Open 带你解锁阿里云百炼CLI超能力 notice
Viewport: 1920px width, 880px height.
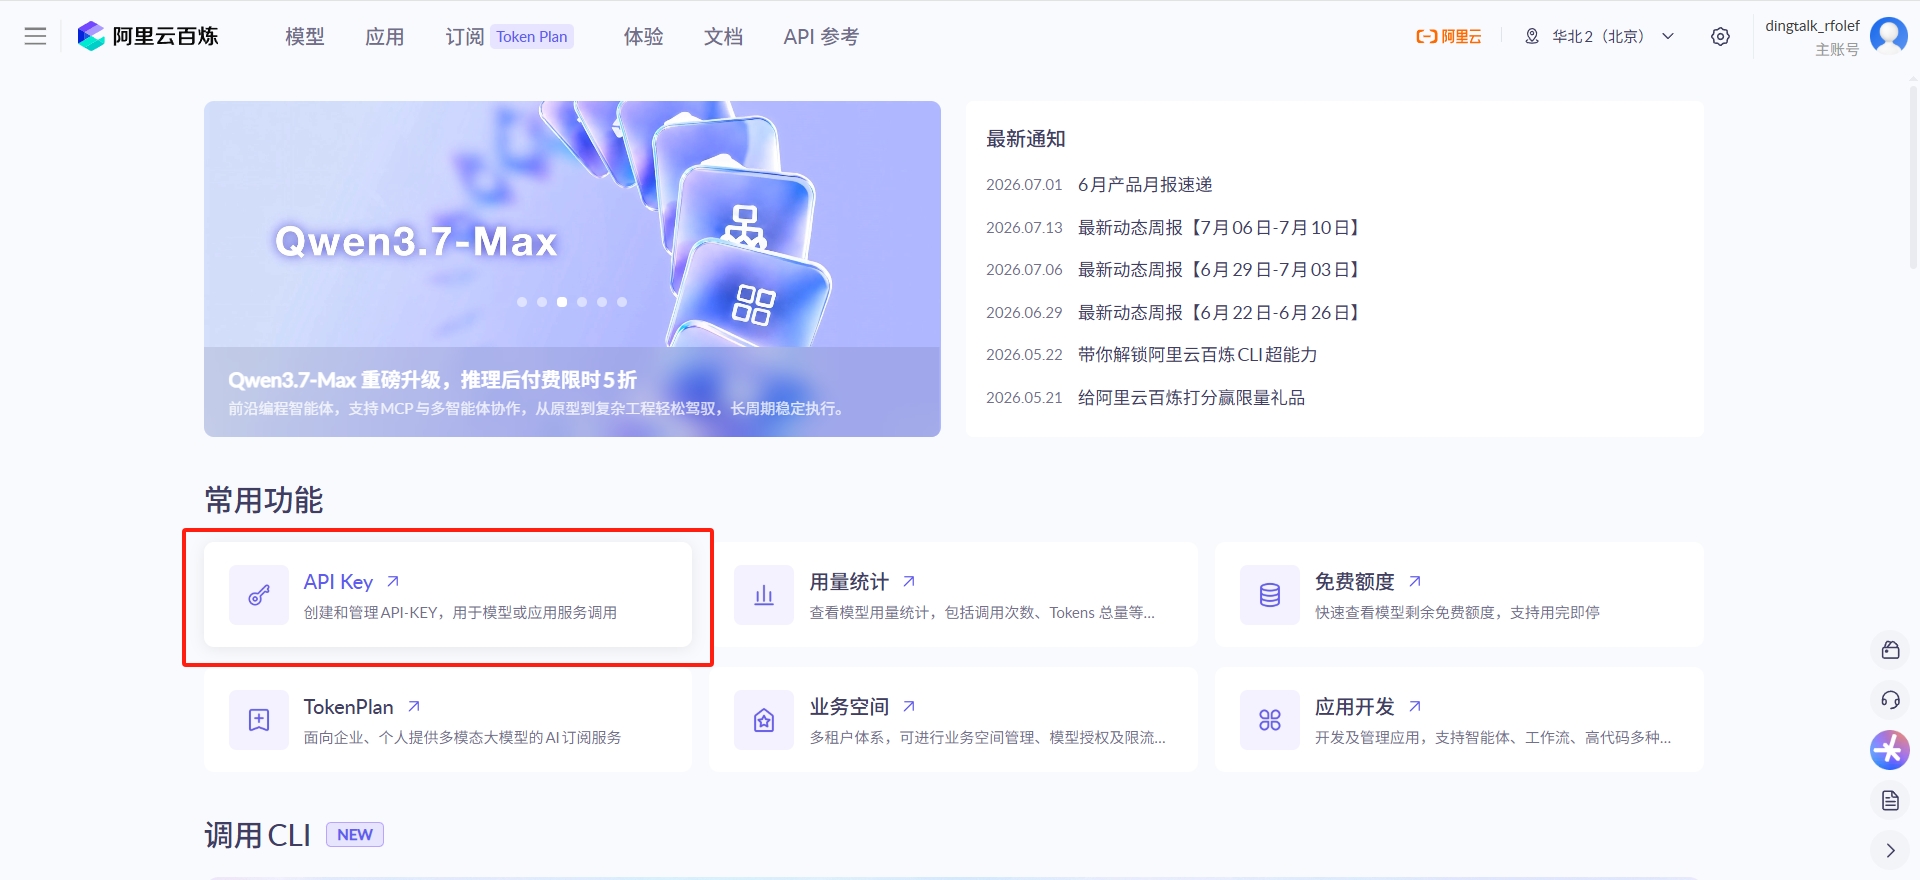(1197, 355)
